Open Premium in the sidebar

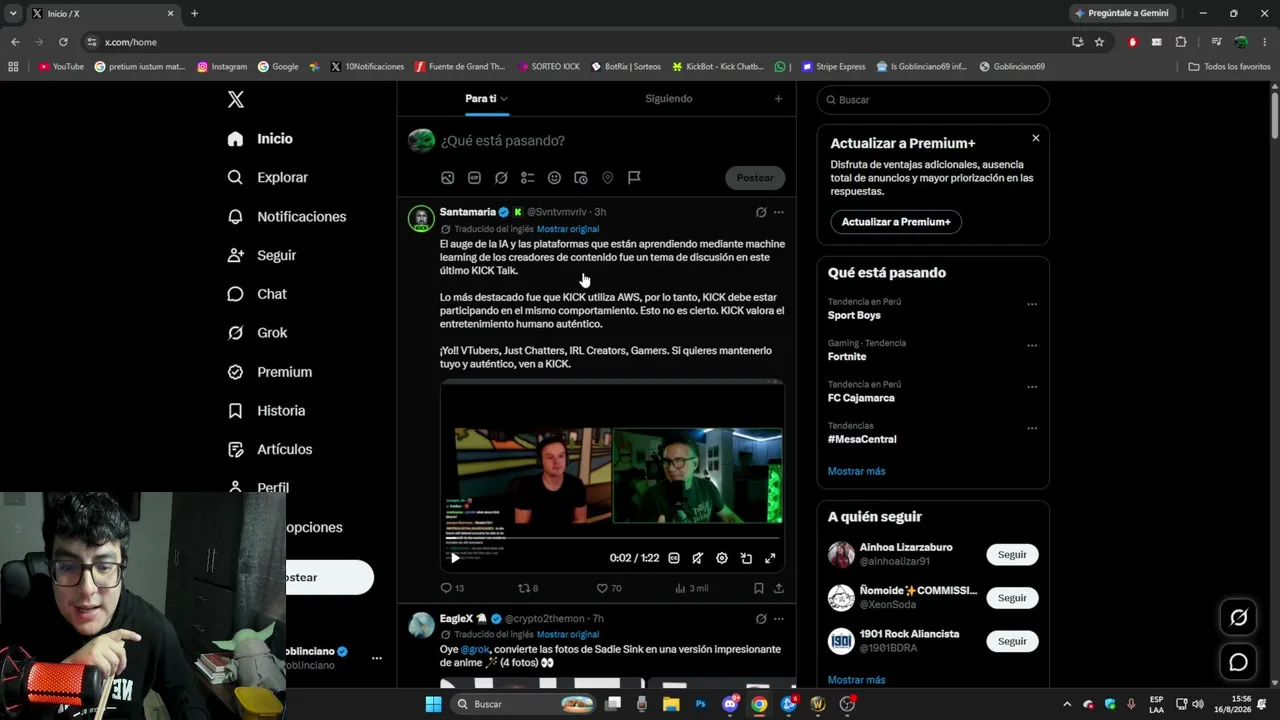[x=270, y=372]
